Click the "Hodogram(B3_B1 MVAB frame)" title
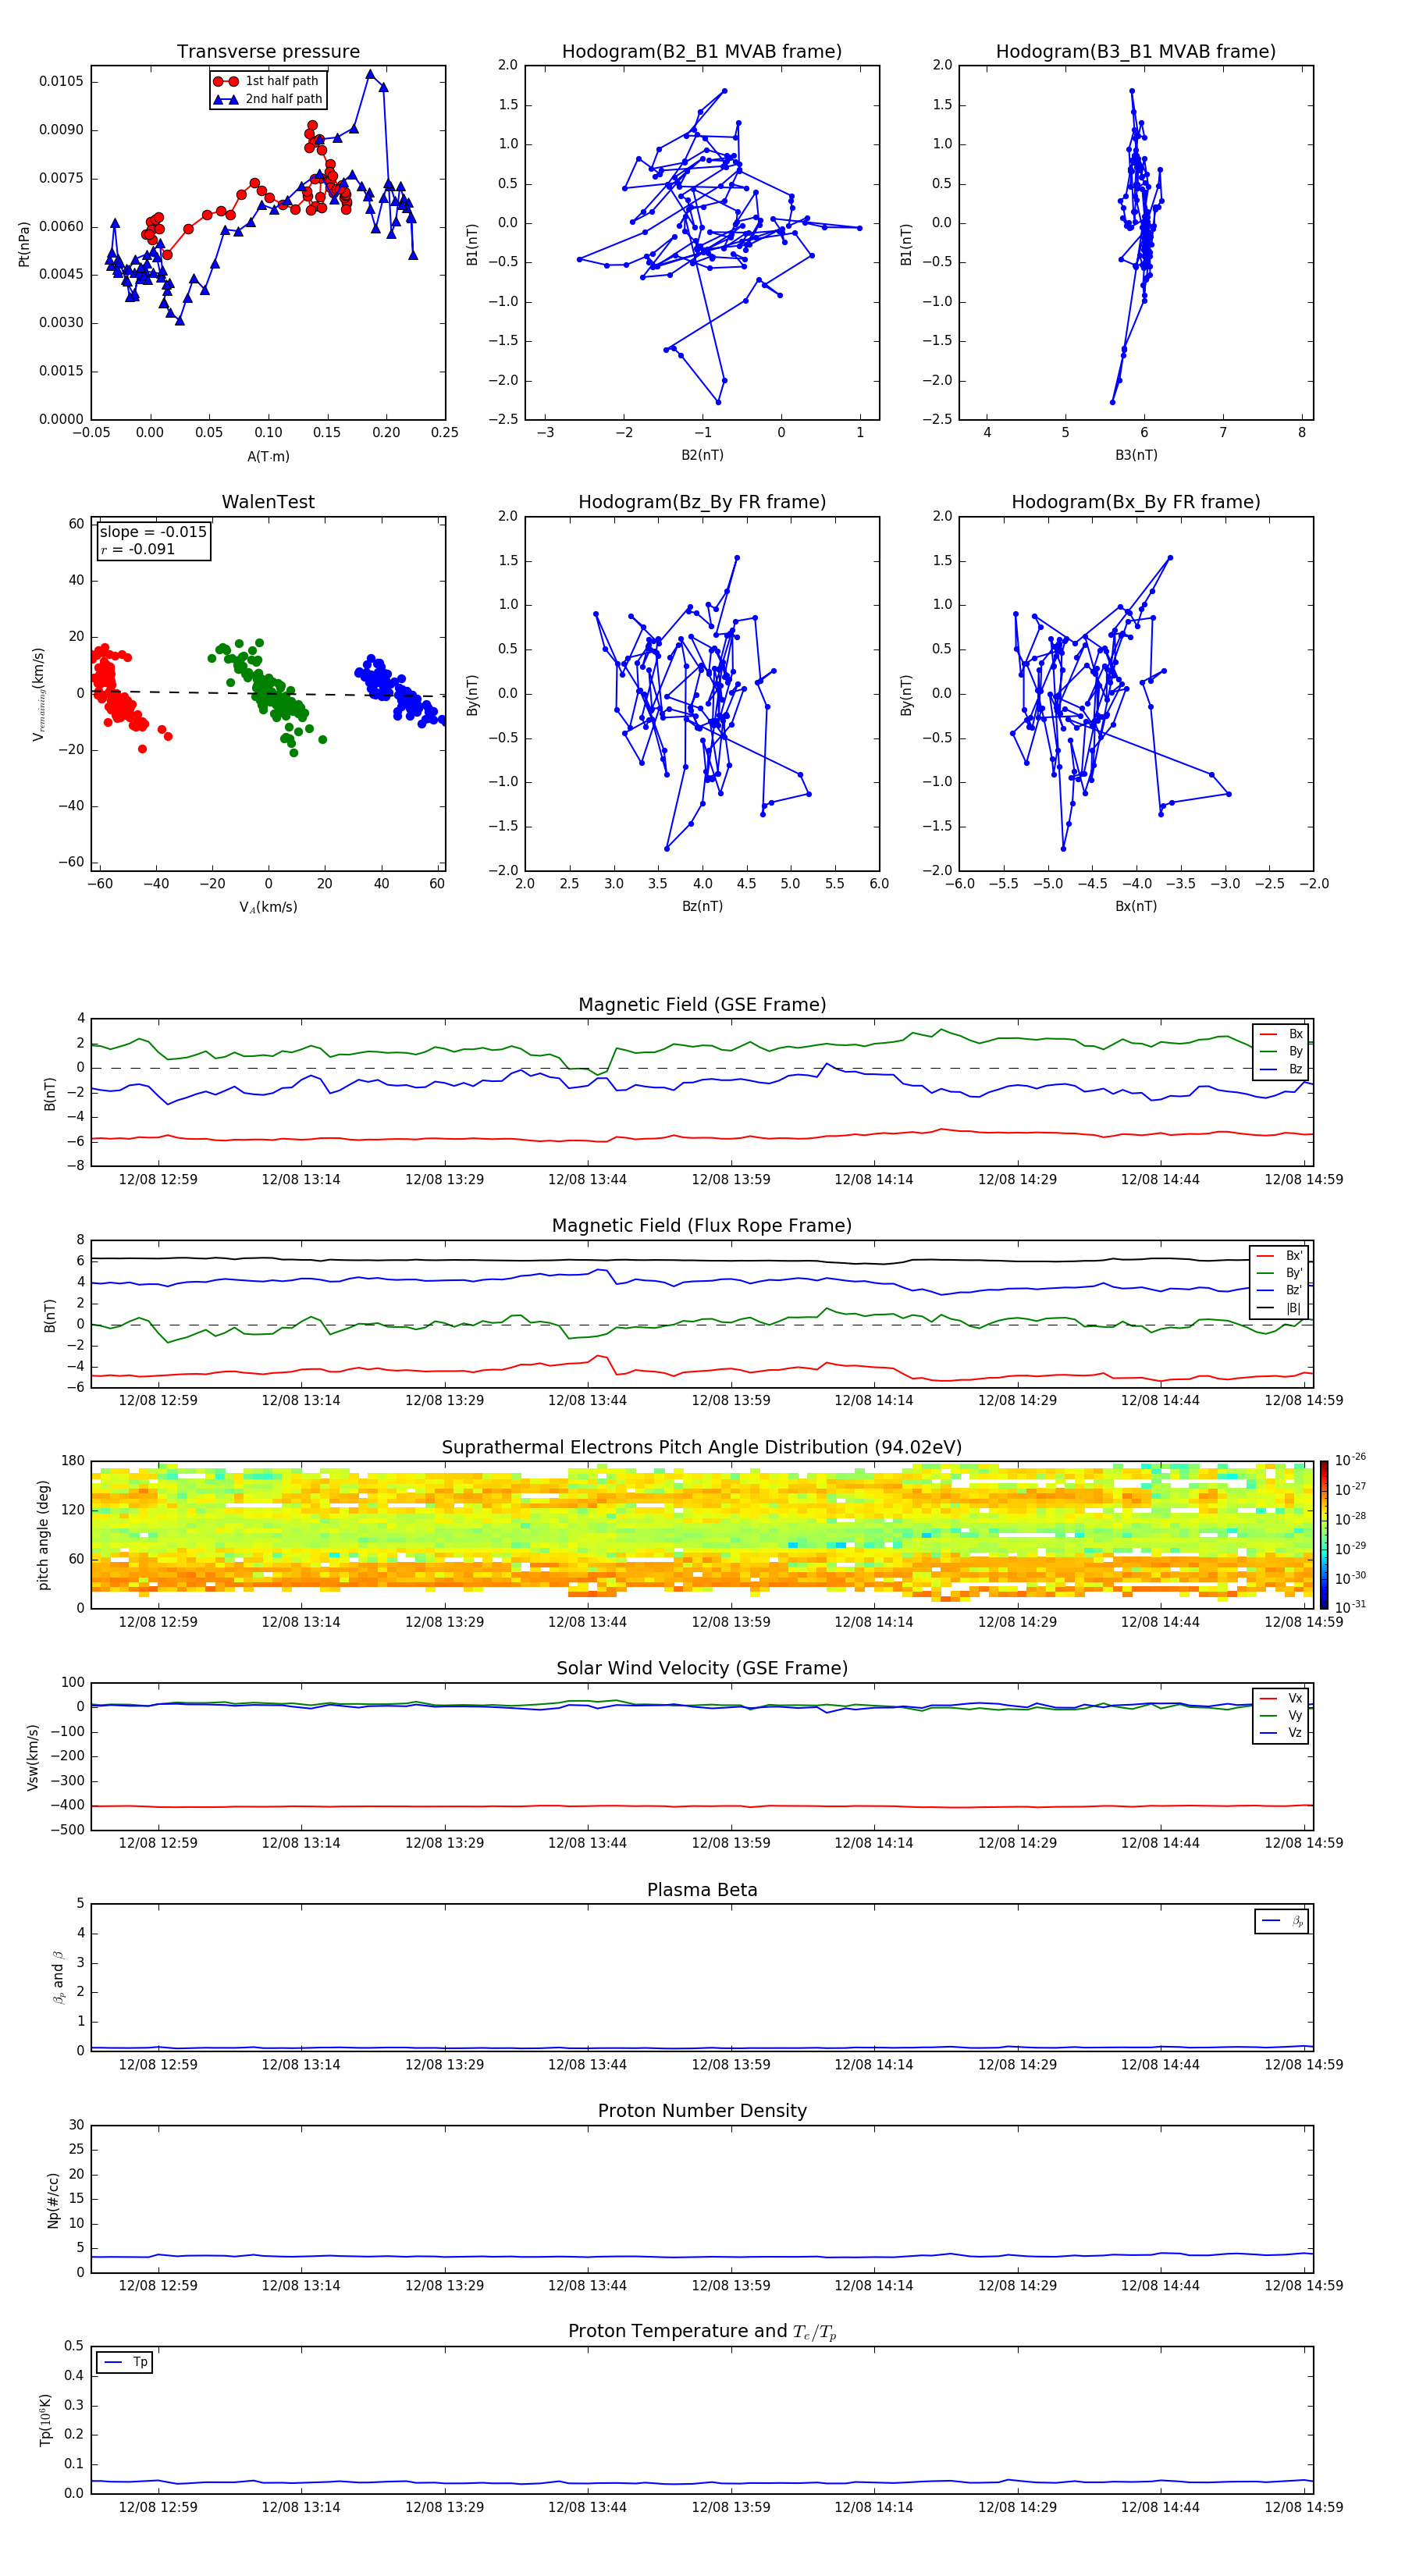The height and width of the screenshot is (2576, 1405). [x=1136, y=52]
